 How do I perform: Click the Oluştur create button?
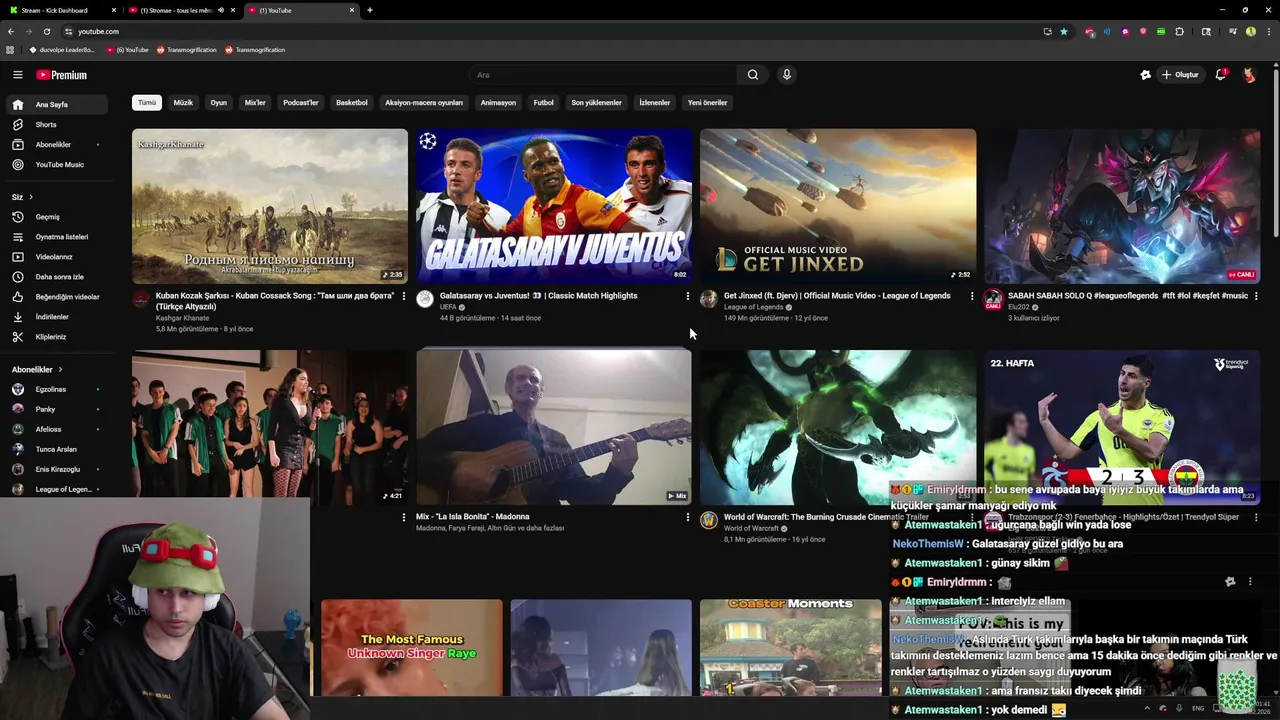tap(1180, 75)
